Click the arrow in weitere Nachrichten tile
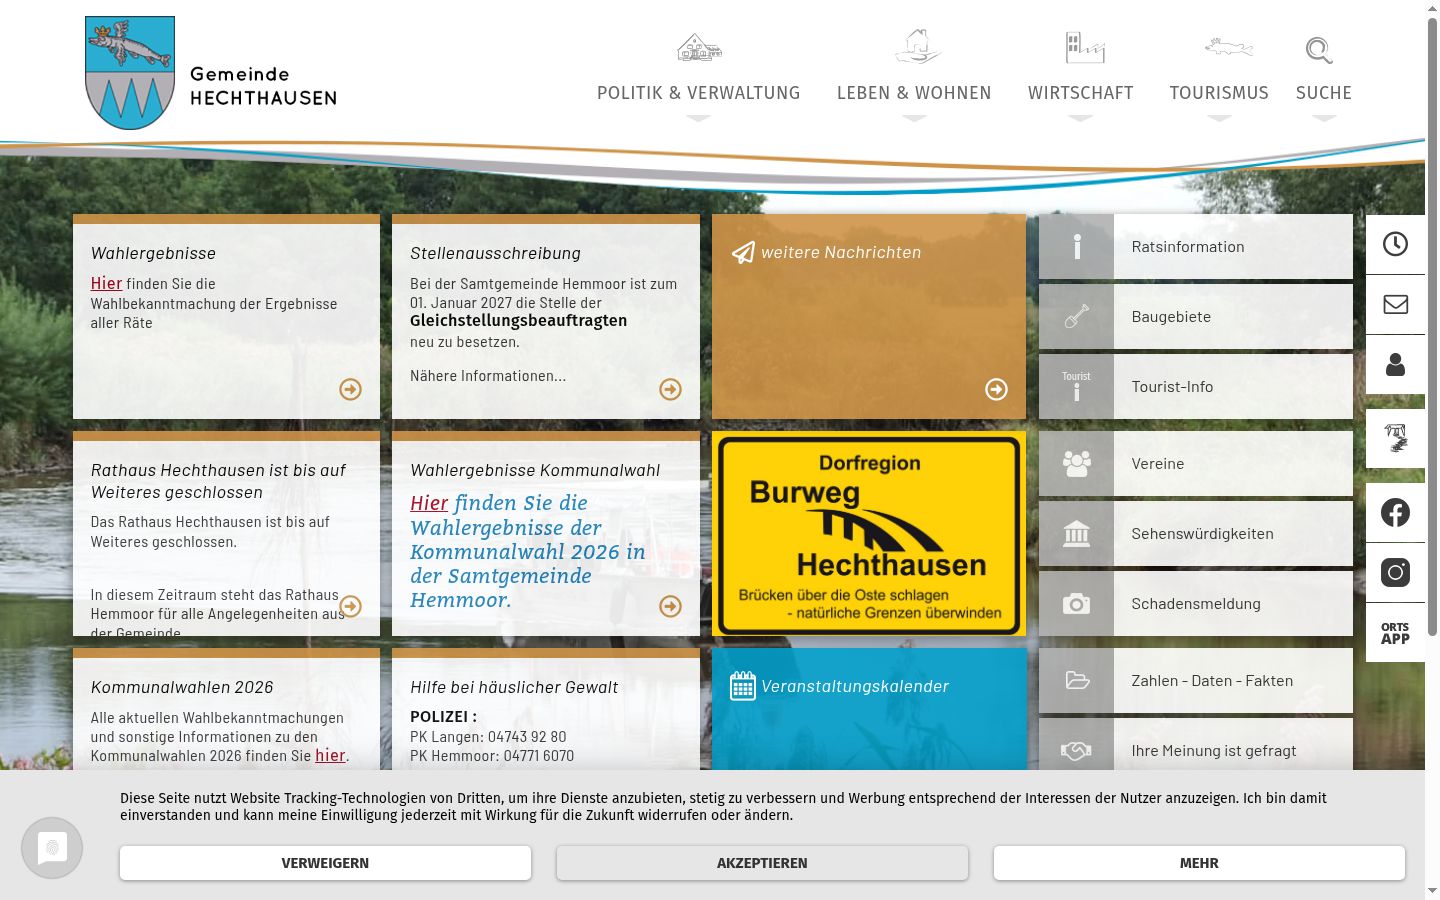 coord(996,389)
